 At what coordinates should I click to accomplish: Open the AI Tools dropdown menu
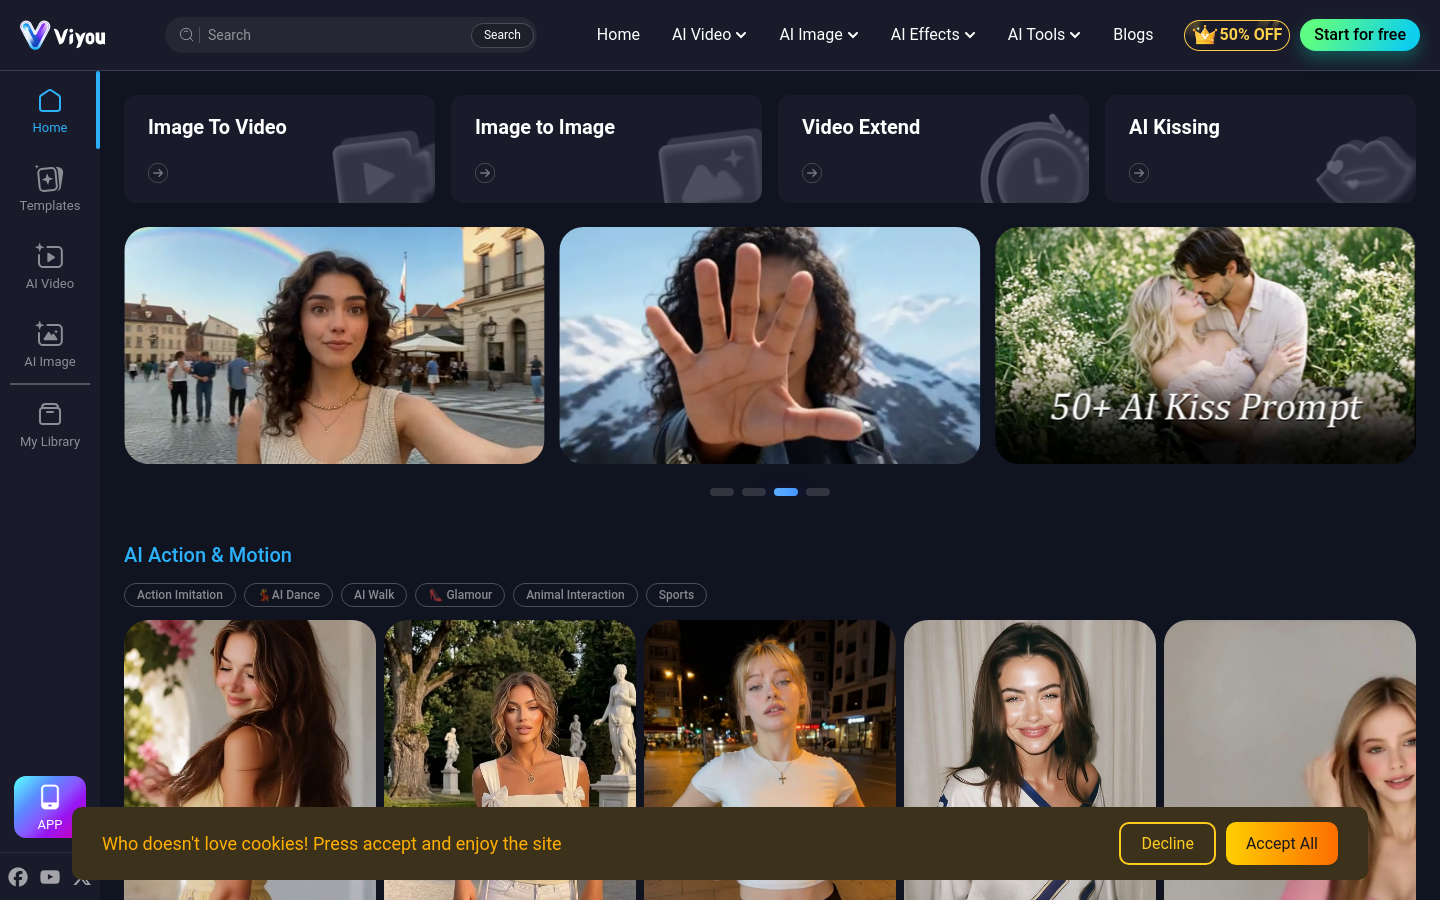1044,35
